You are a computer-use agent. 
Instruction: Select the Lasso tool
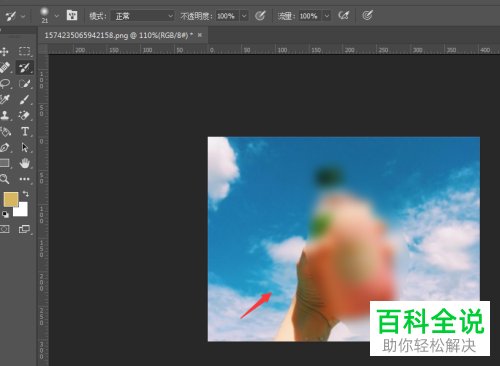tap(5, 83)
